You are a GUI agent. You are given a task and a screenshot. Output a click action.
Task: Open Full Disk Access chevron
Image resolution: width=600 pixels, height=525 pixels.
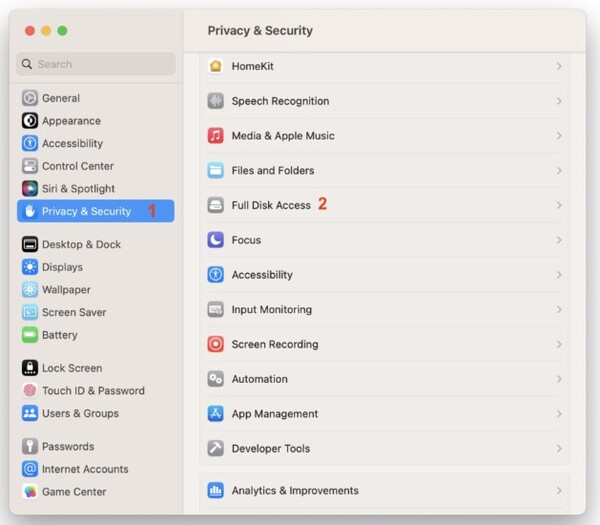point(559,205)
